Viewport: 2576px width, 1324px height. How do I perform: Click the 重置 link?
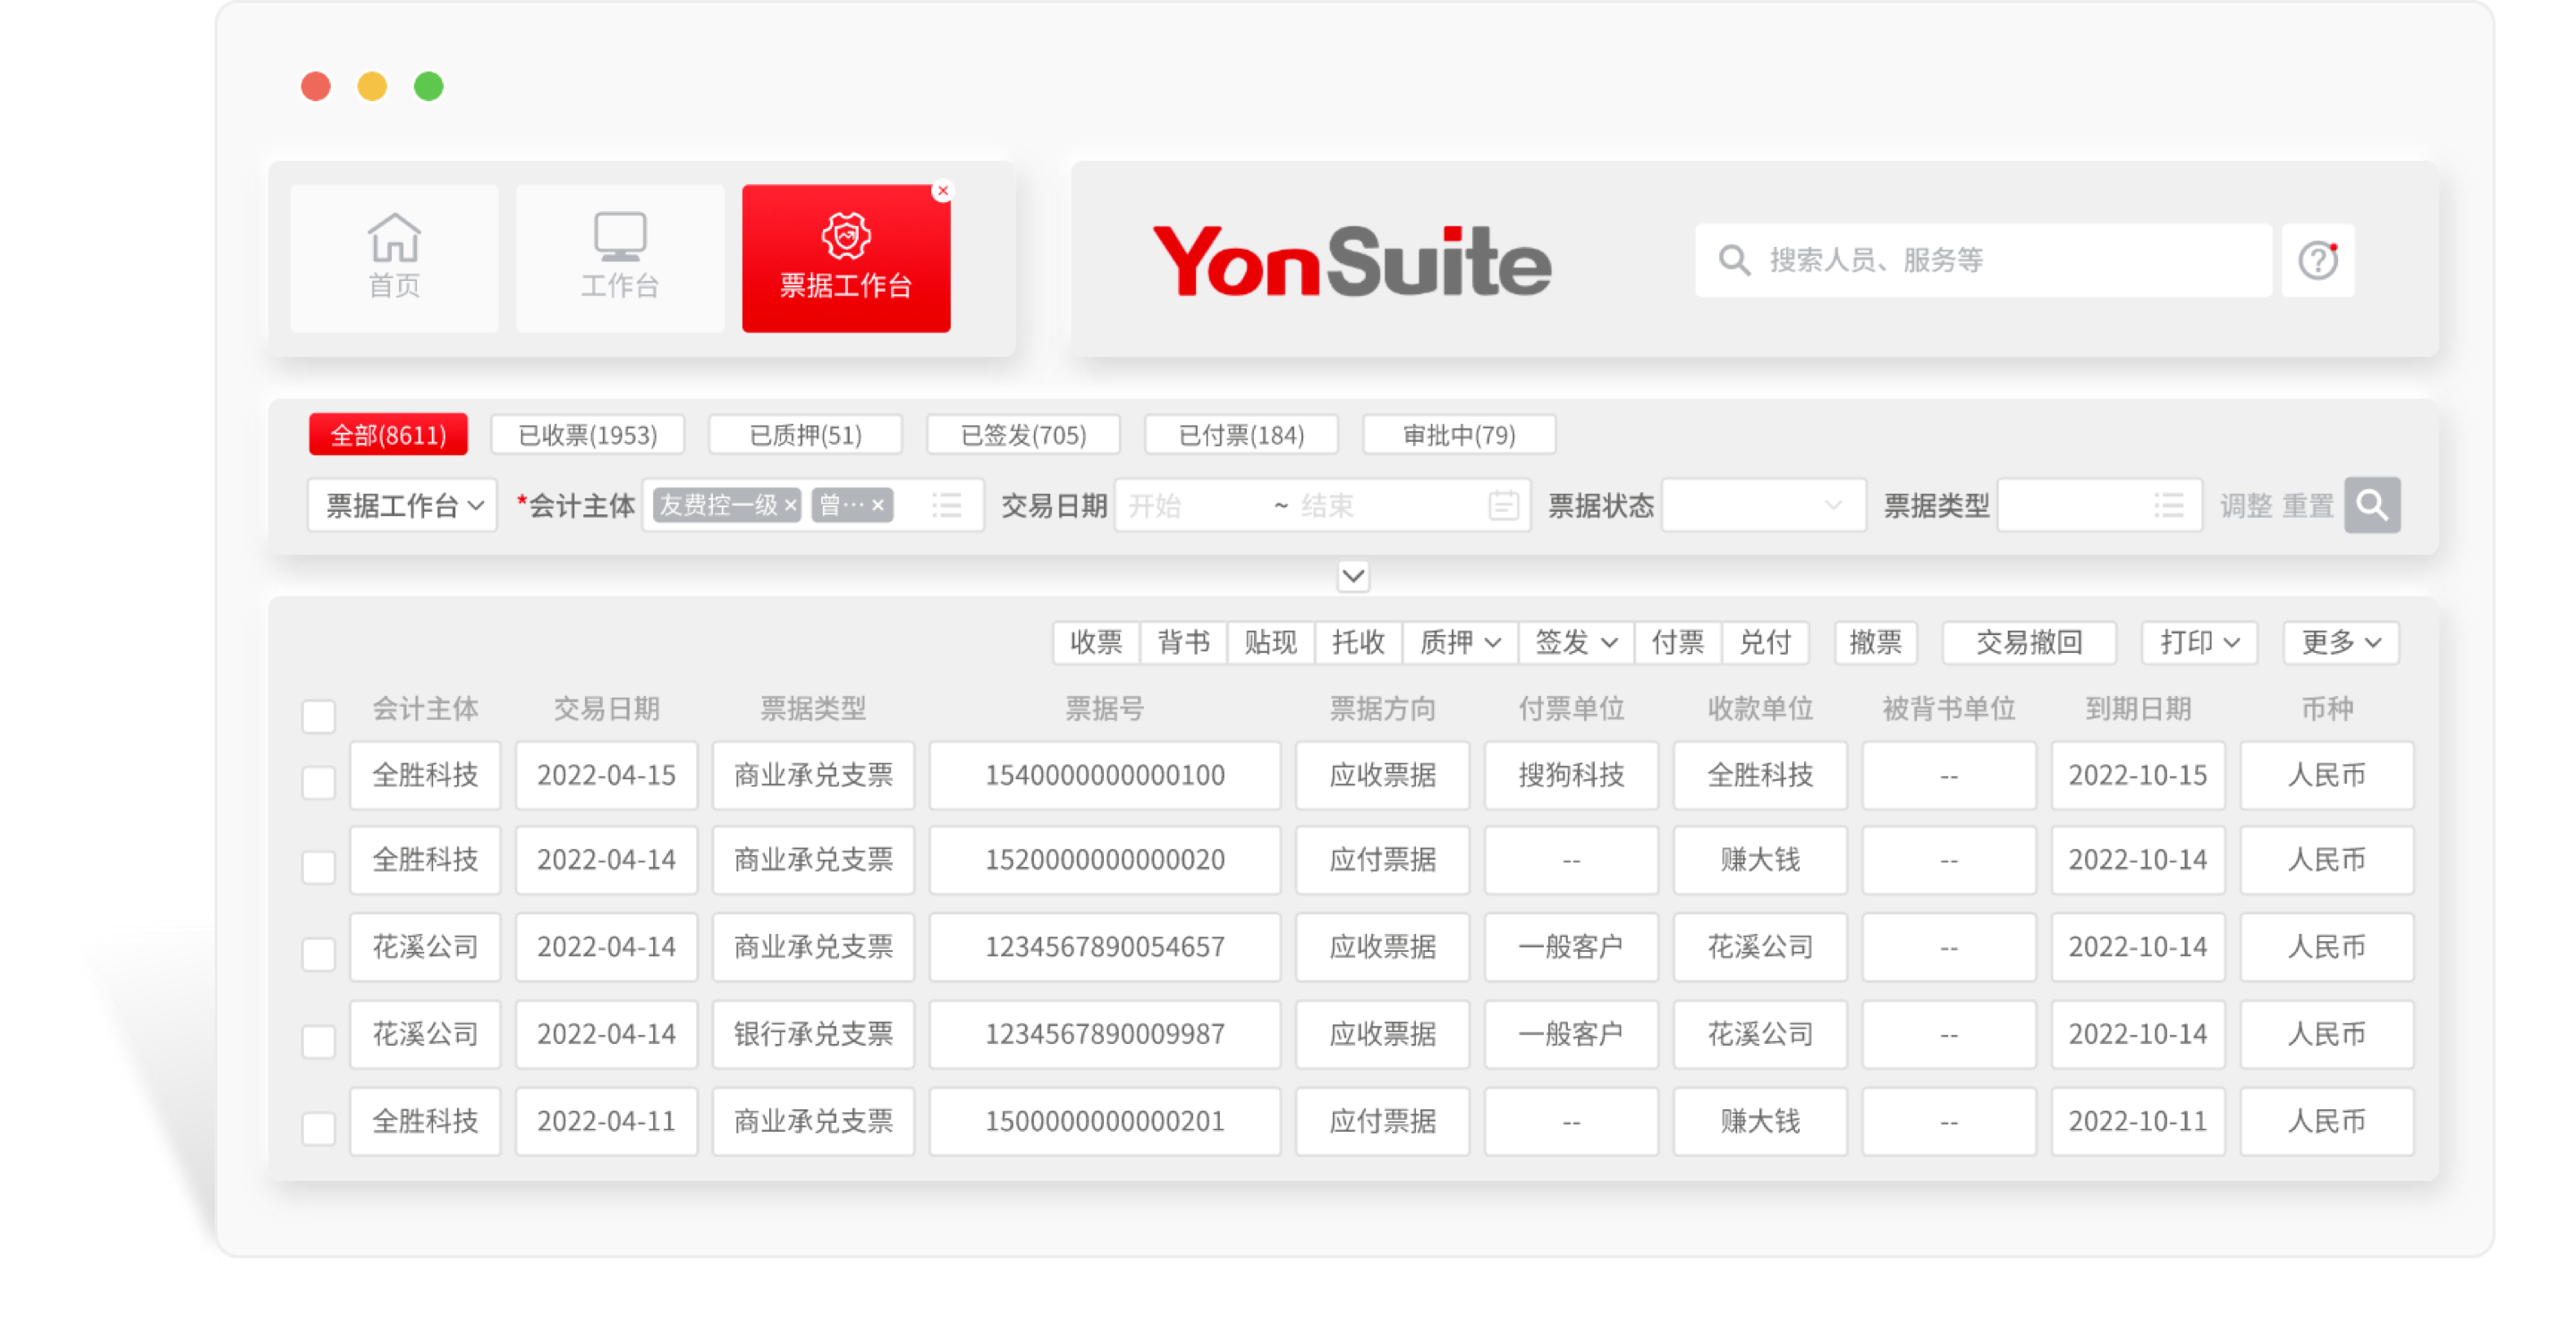tap(2307, 506)
